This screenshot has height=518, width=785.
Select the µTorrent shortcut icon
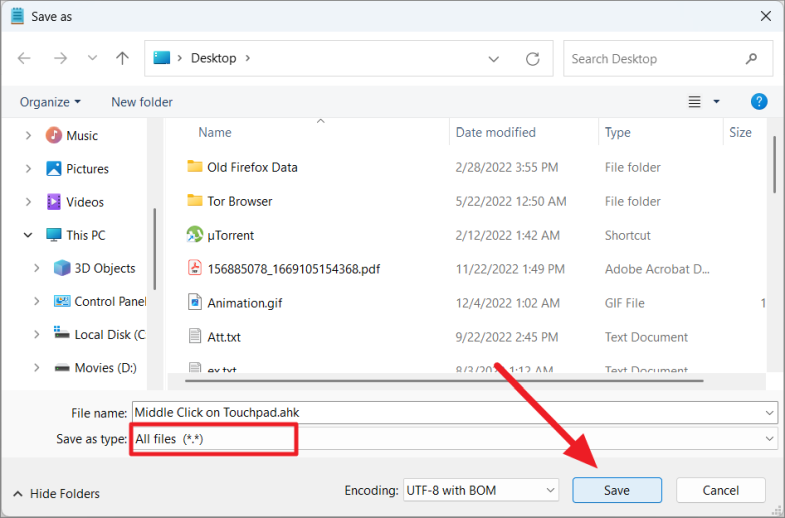coord(195,235)
